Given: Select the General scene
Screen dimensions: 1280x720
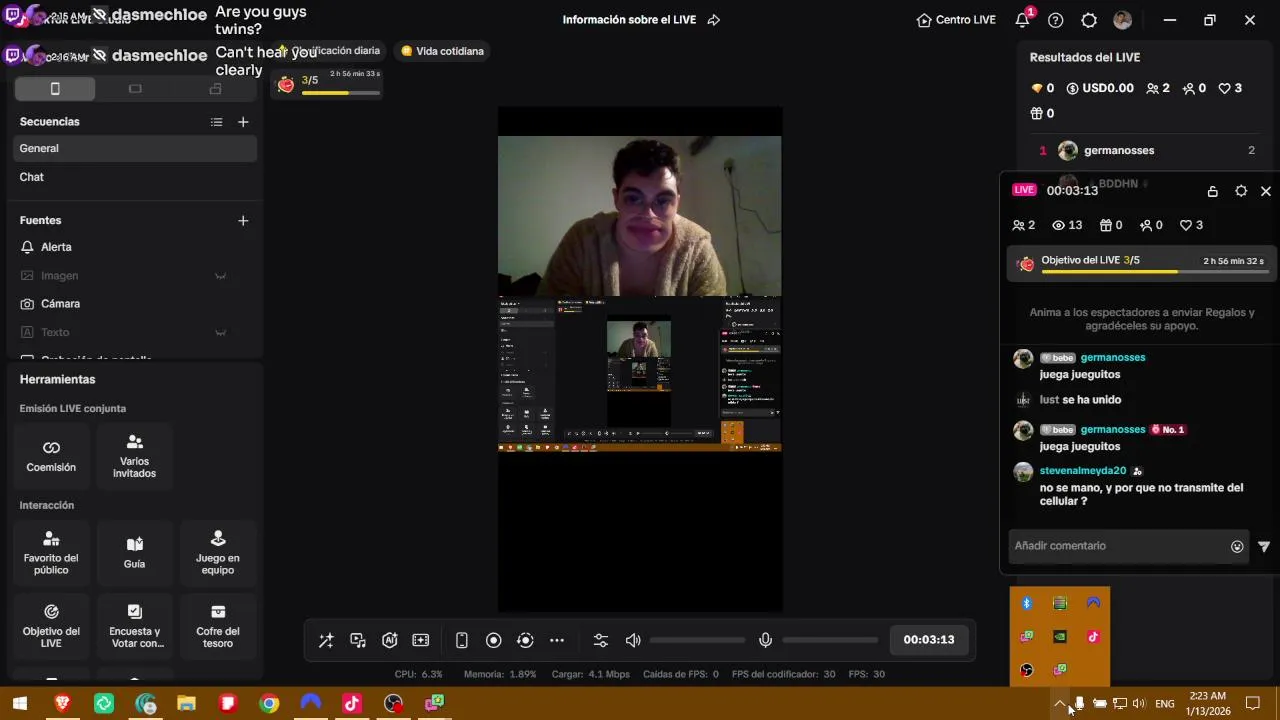Looking at the screenshot, I should [x=136, y=148].
